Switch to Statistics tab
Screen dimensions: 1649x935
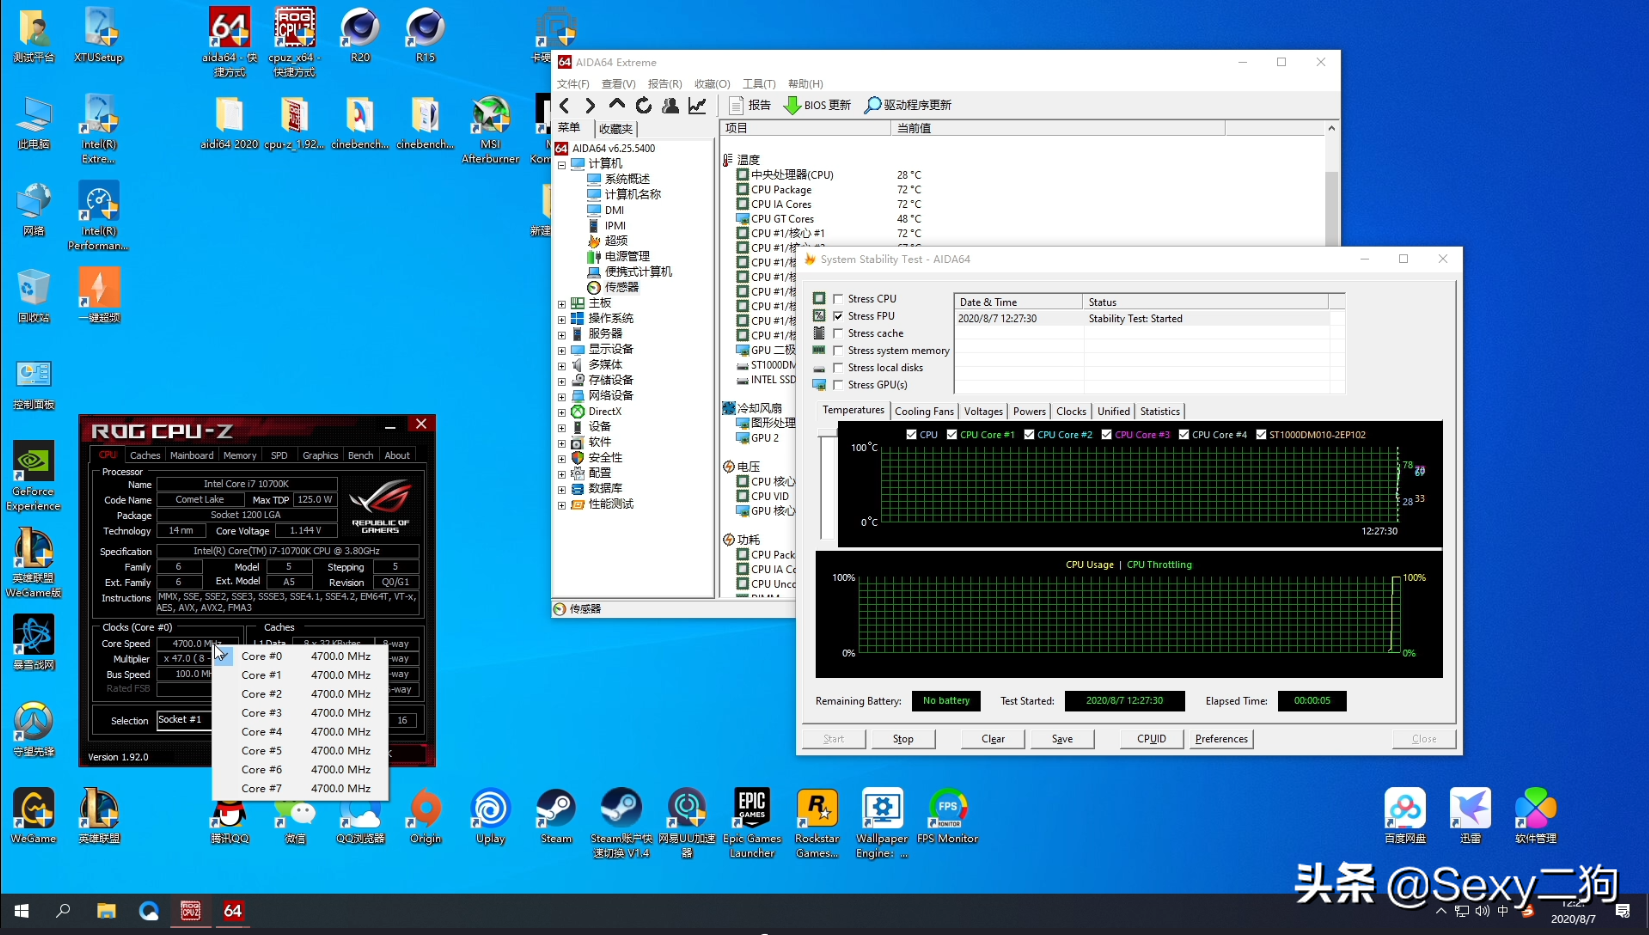tap(1160, 411)
